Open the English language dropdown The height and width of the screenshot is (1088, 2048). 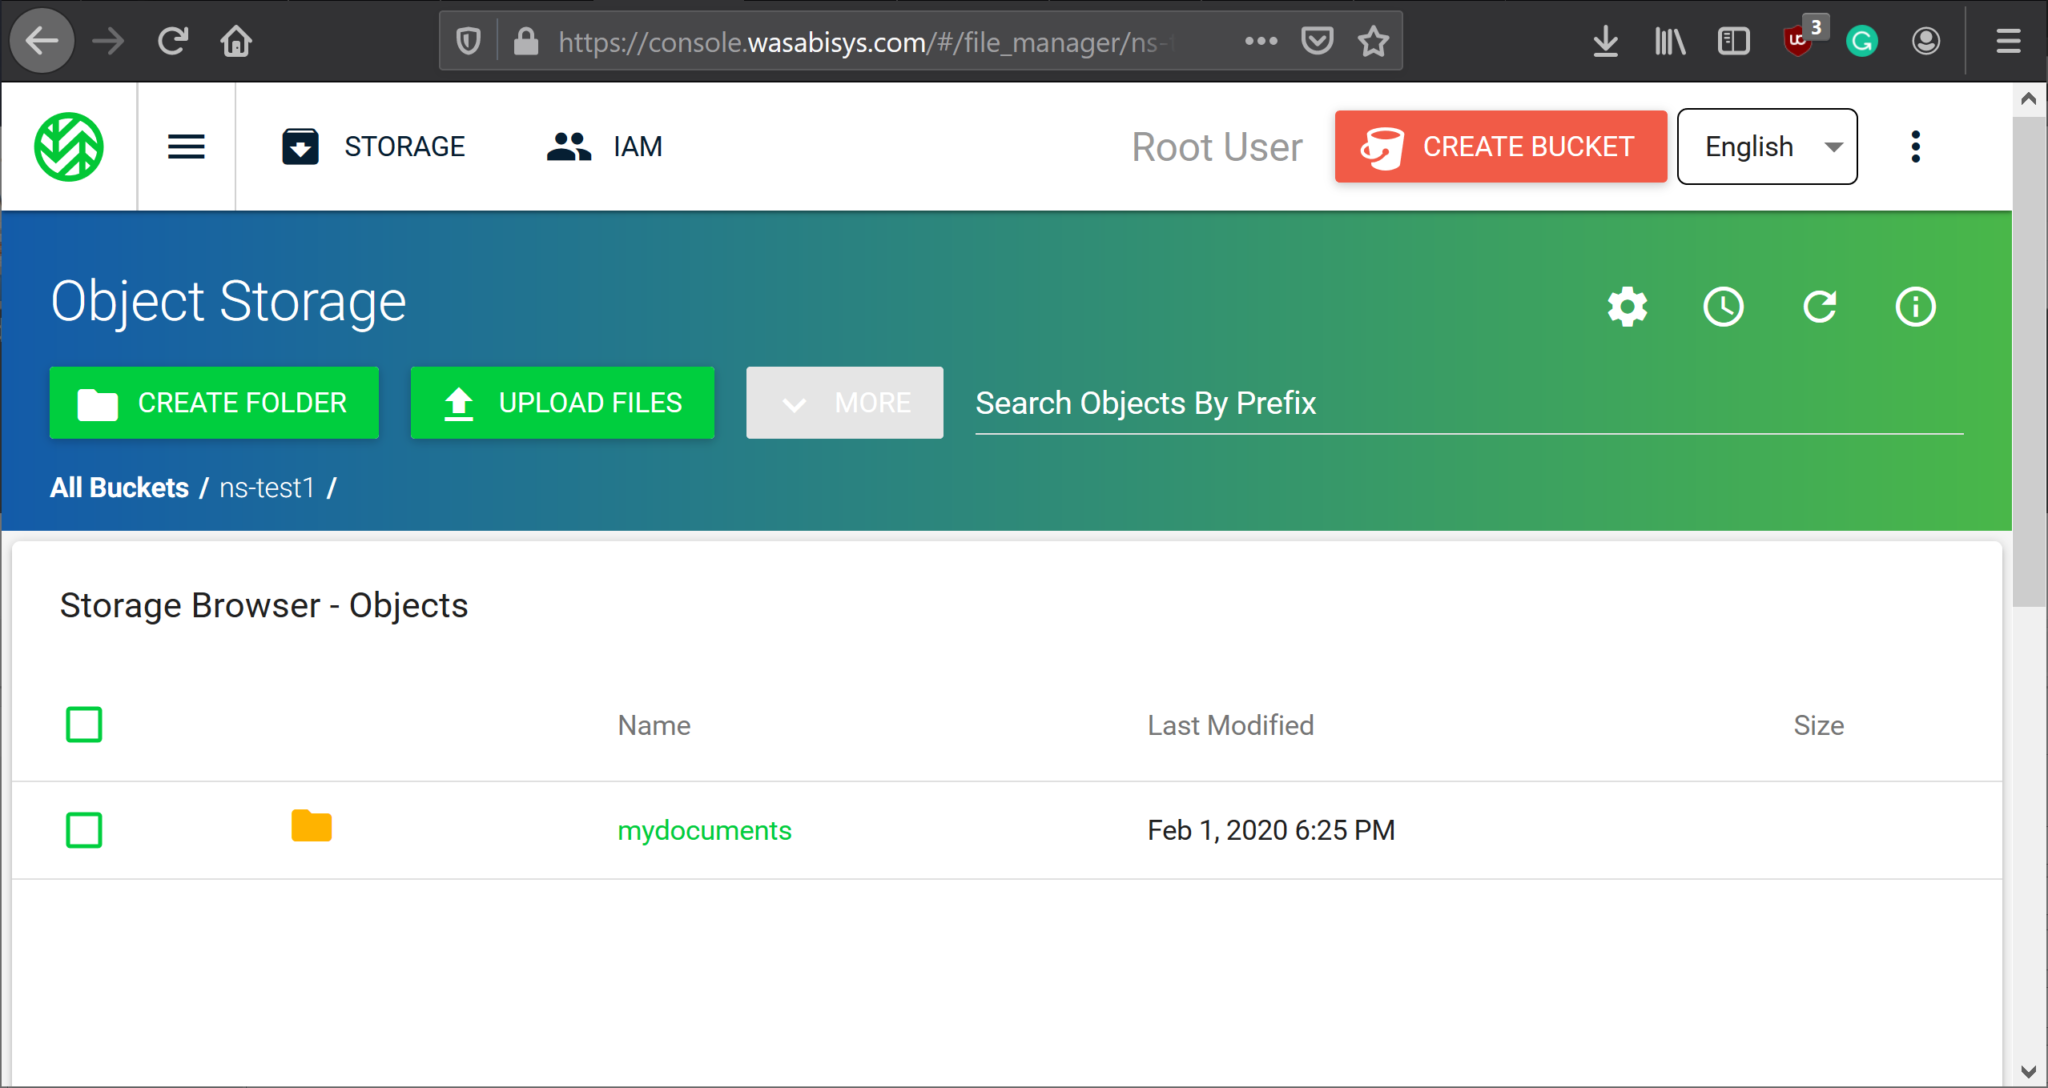pyautogui.click(x=1768, y=146)
